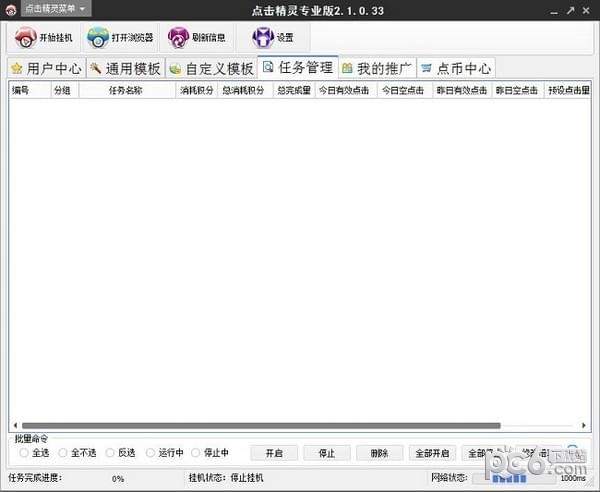Click the 任务完成进度 progress bar

[118, 478]
